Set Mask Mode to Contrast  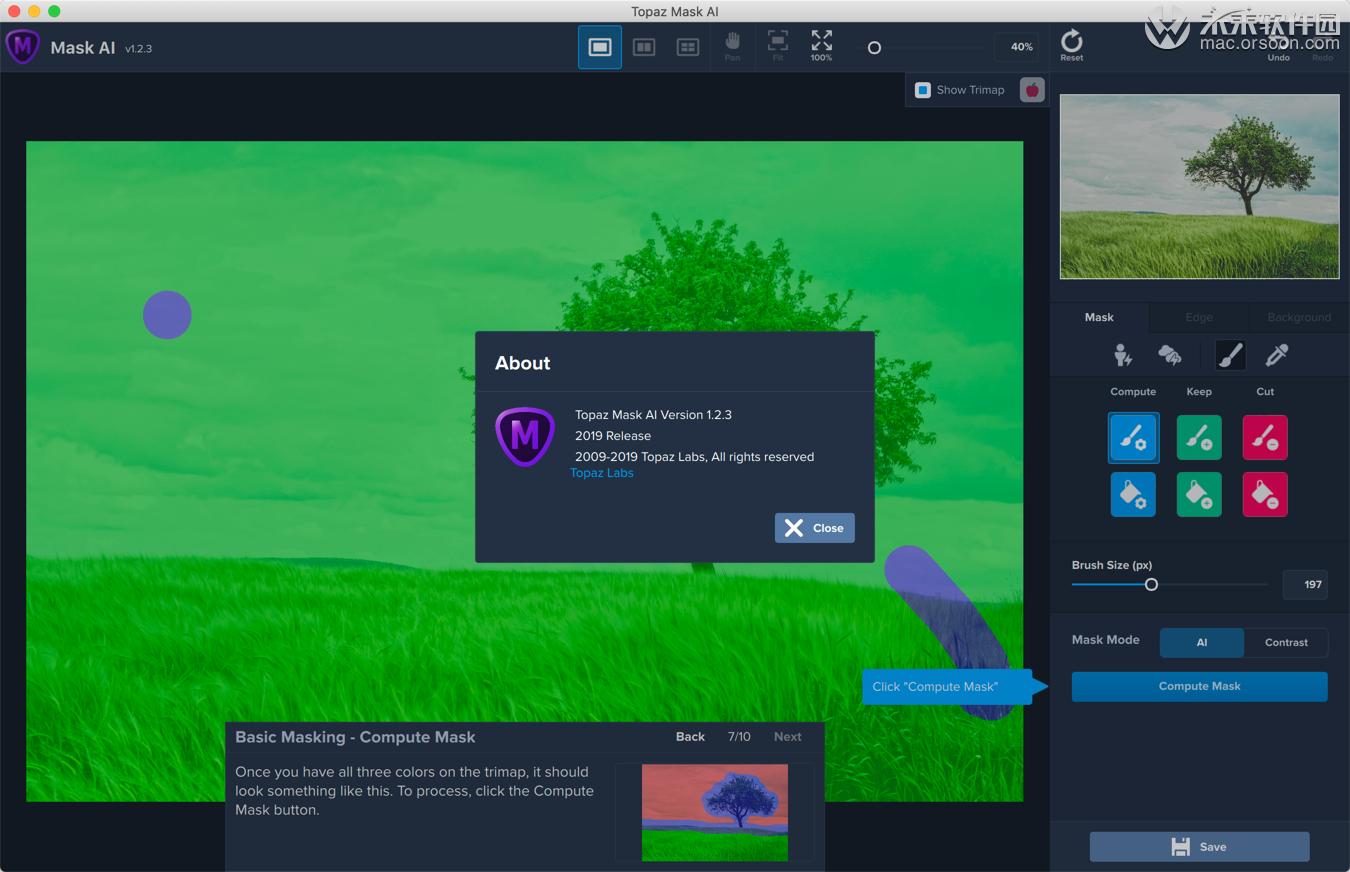pos(1286,642)
